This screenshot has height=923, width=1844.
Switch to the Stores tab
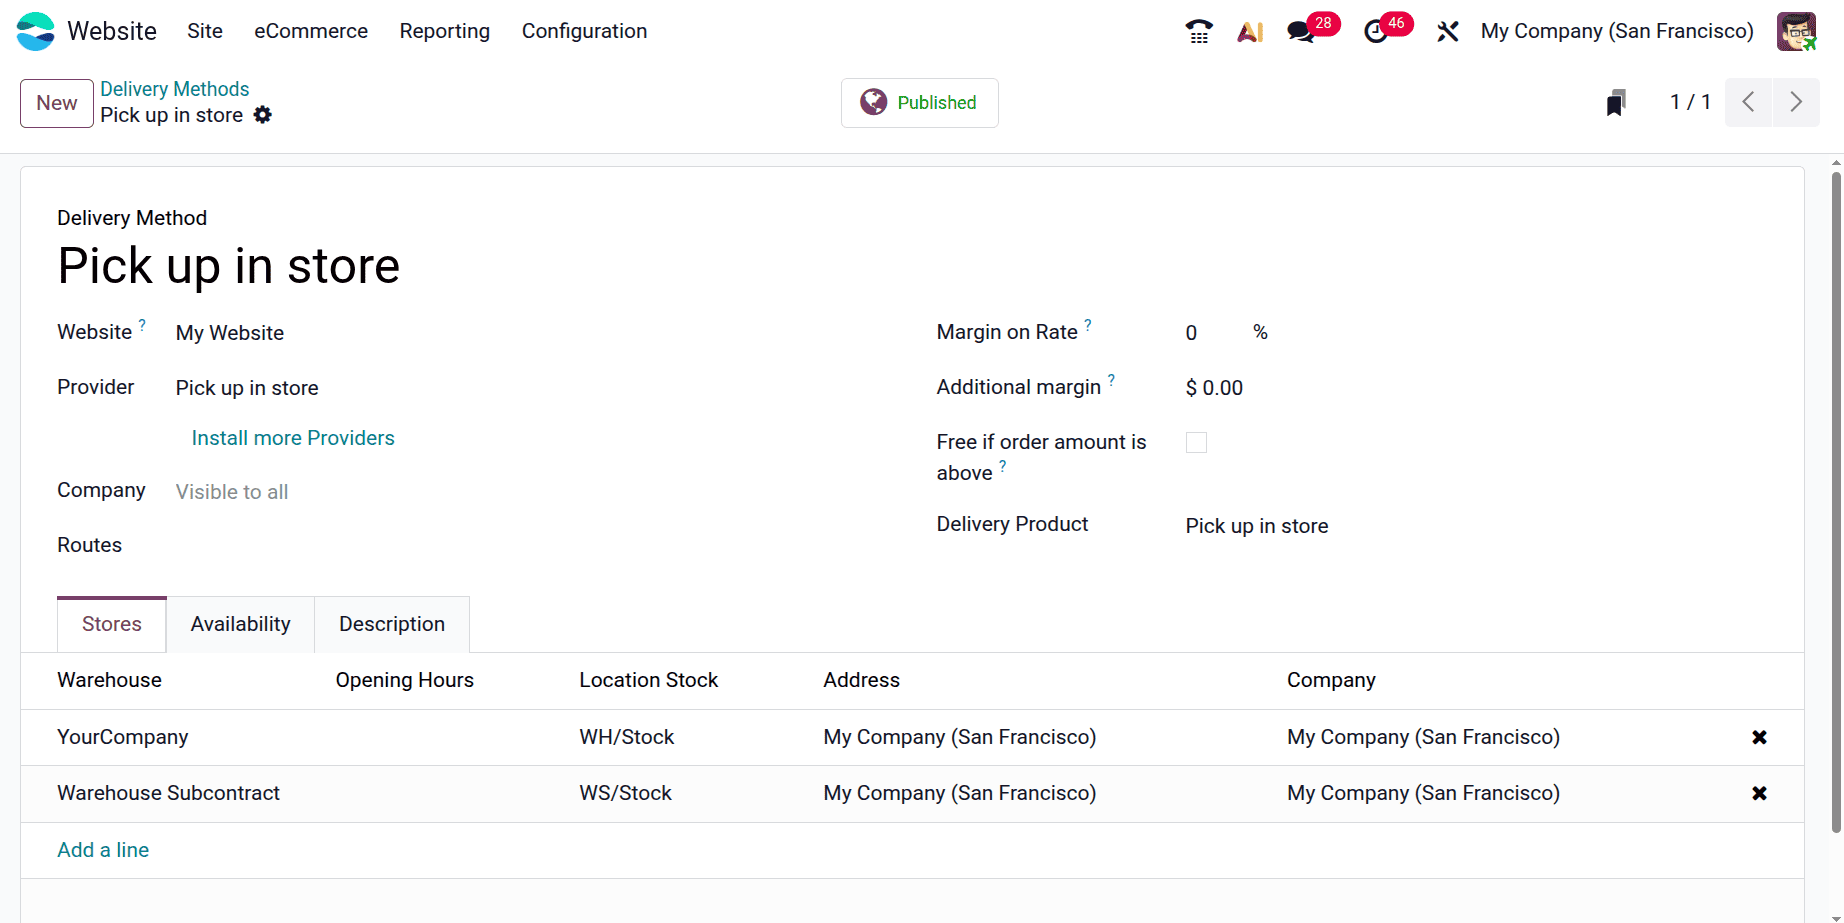pyautogui.click(x=112, y=624)
